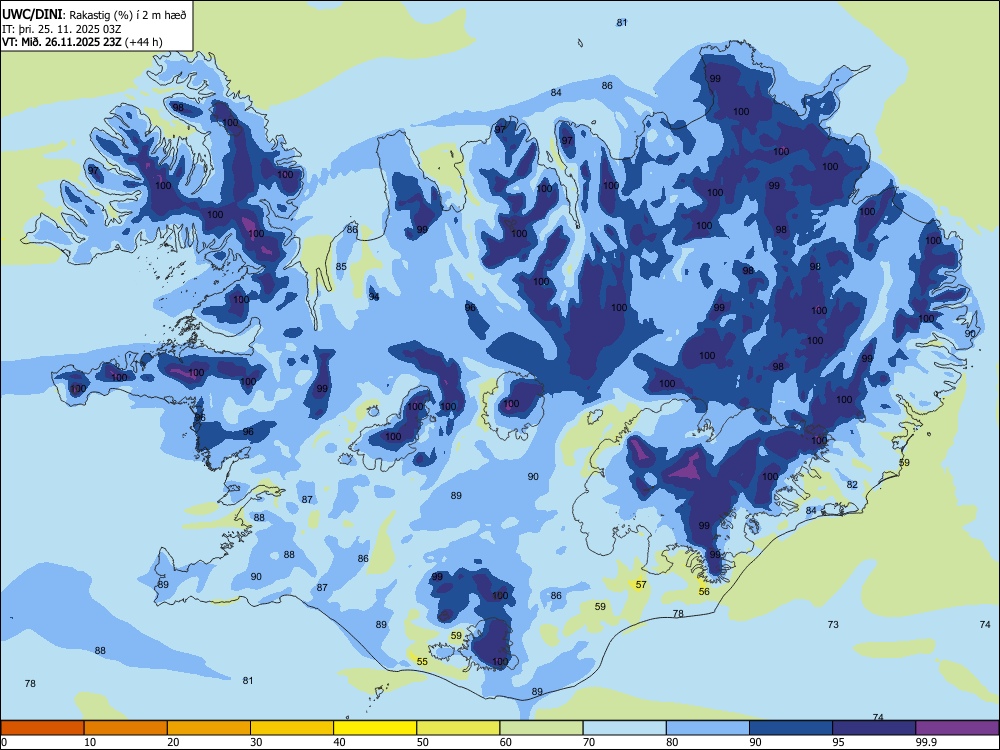Select the 90–95 medium blue legend swatch
Screen dimensions: 1000x750
coord(791,728)
